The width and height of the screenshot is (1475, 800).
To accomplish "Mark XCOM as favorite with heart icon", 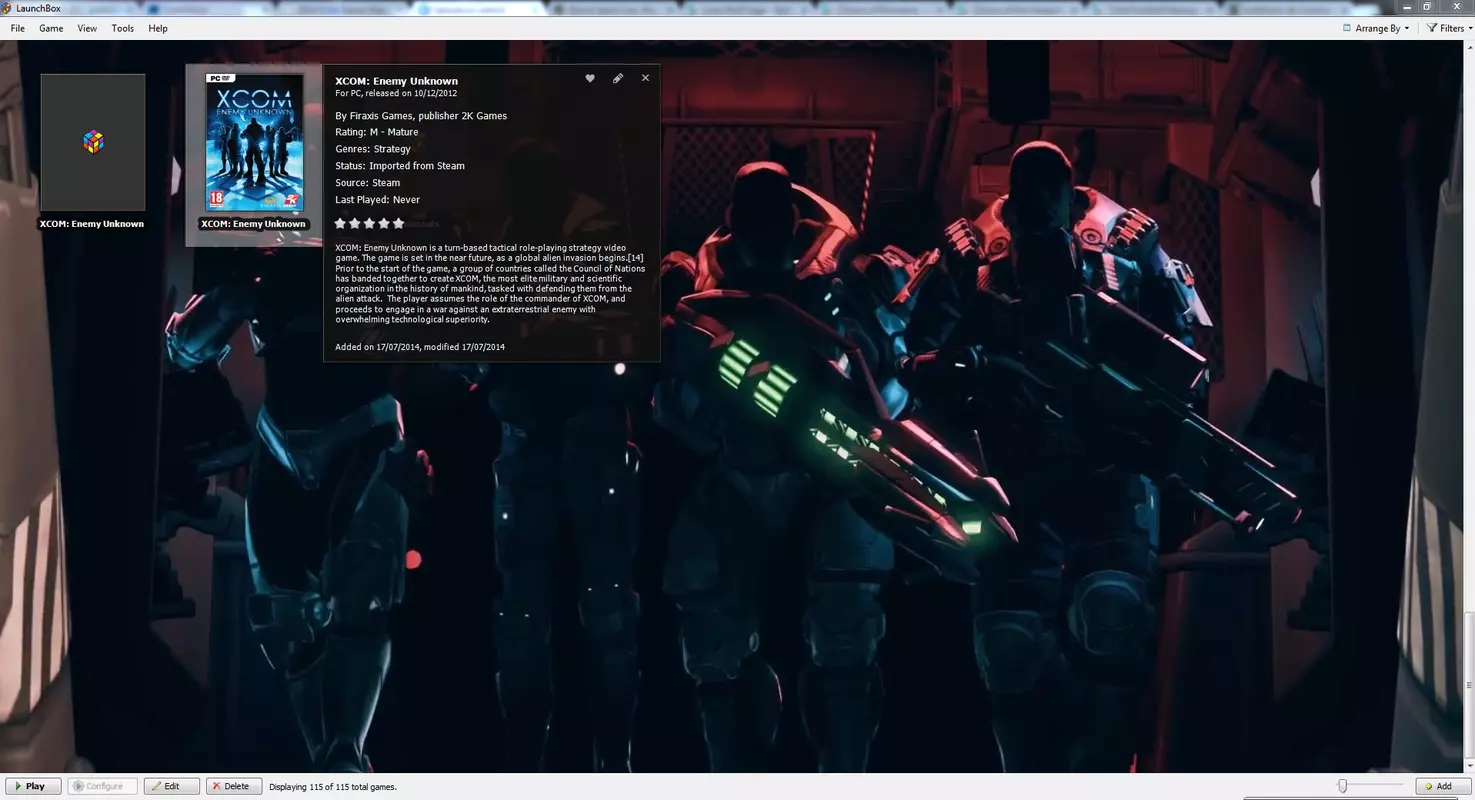I will 590,78.
